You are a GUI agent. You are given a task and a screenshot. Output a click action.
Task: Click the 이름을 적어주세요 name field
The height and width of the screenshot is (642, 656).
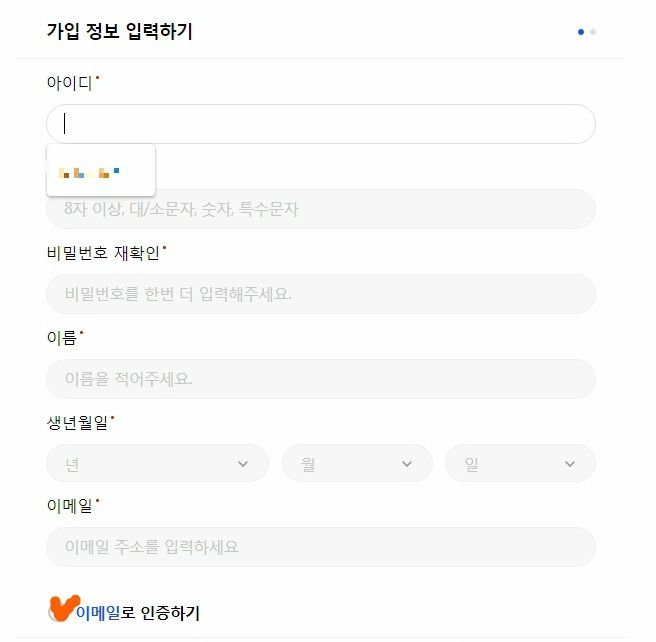[x=321, y=379]
